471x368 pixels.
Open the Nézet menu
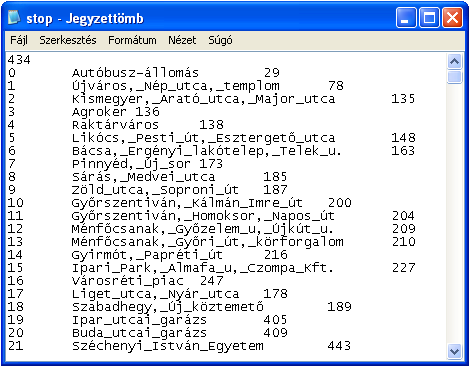coord(182,40)
